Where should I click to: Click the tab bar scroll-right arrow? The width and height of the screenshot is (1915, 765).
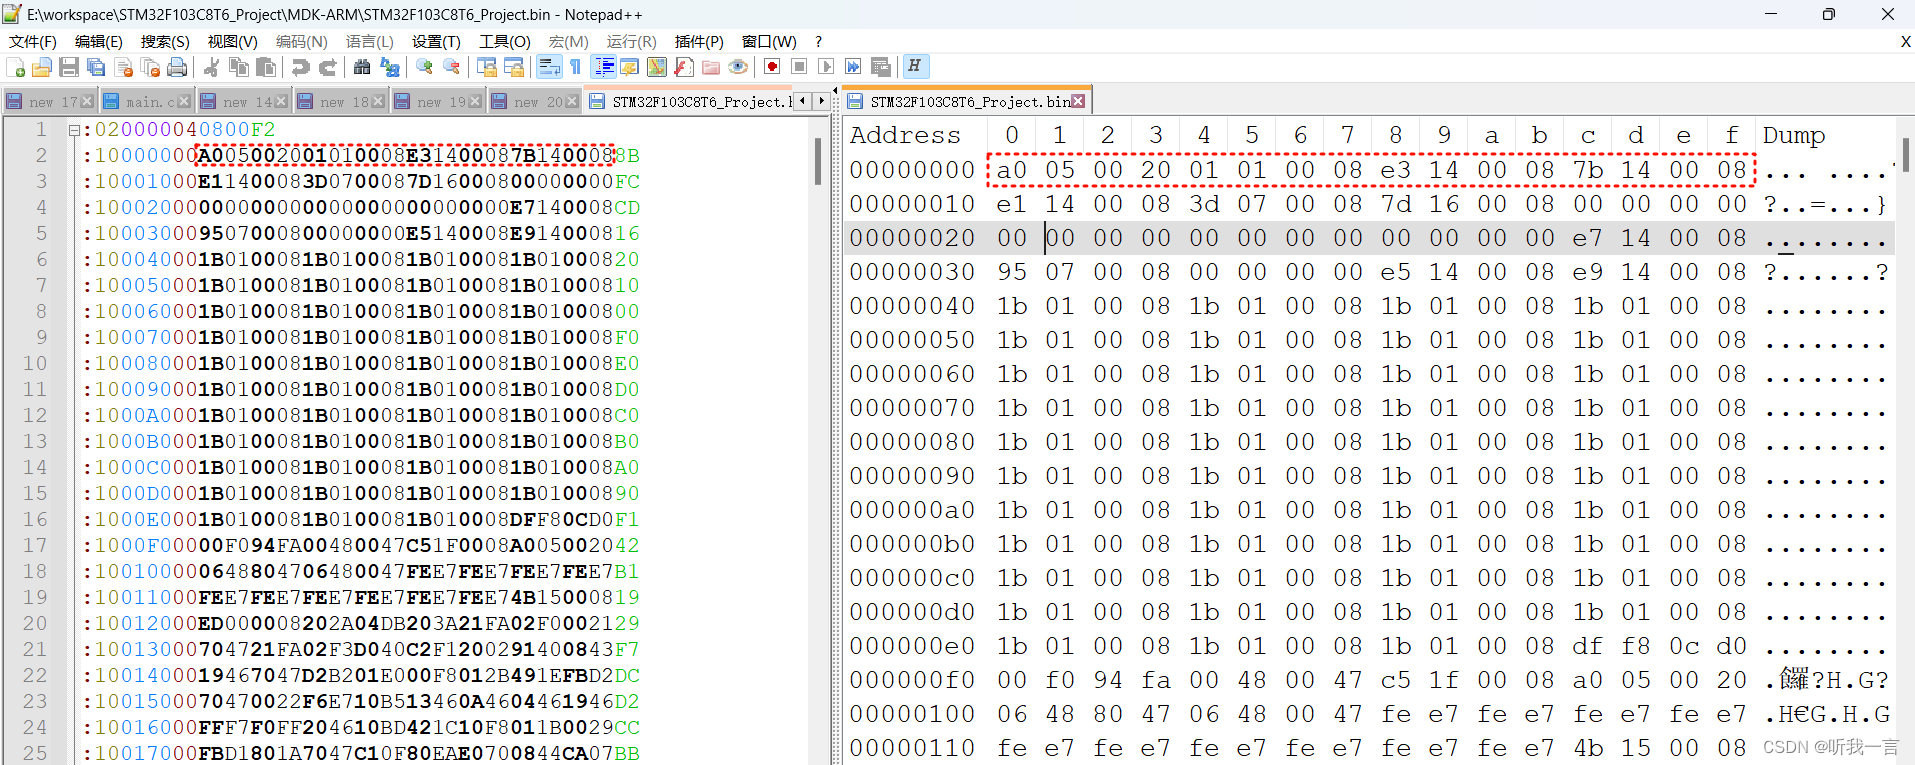(x=821, y=101)
